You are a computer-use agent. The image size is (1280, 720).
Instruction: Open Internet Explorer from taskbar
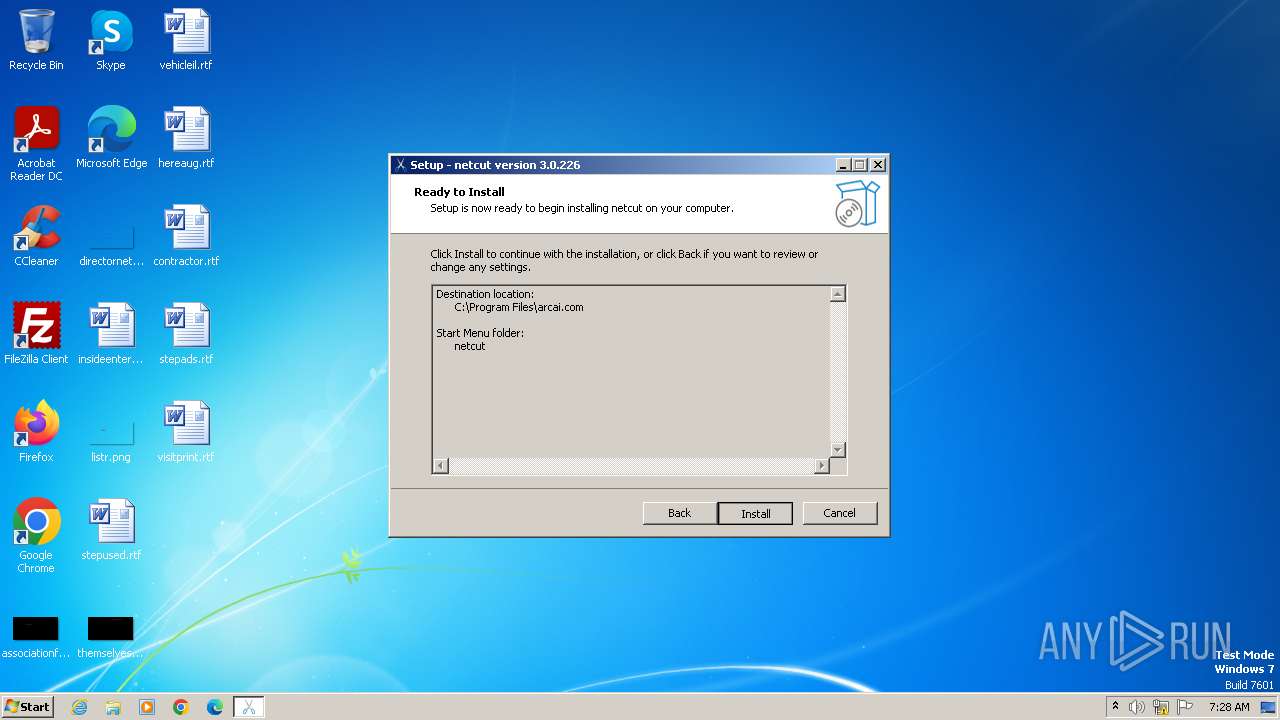coord(79,707)
